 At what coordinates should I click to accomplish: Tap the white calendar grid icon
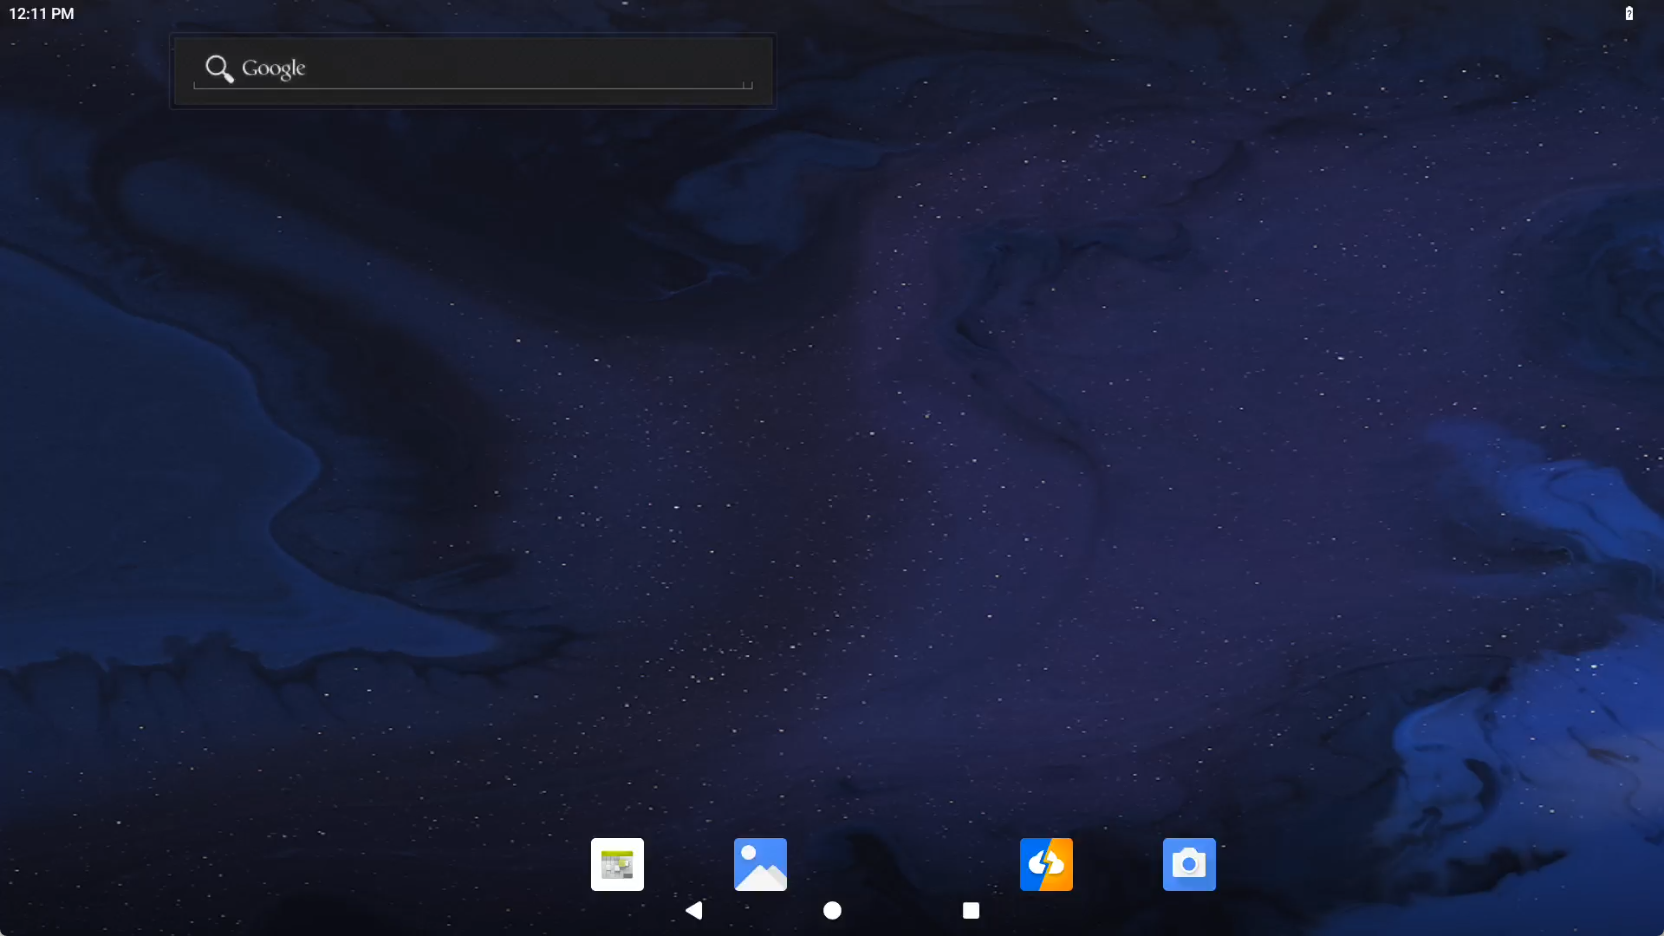pyautogui.click(x=617, y=864)
